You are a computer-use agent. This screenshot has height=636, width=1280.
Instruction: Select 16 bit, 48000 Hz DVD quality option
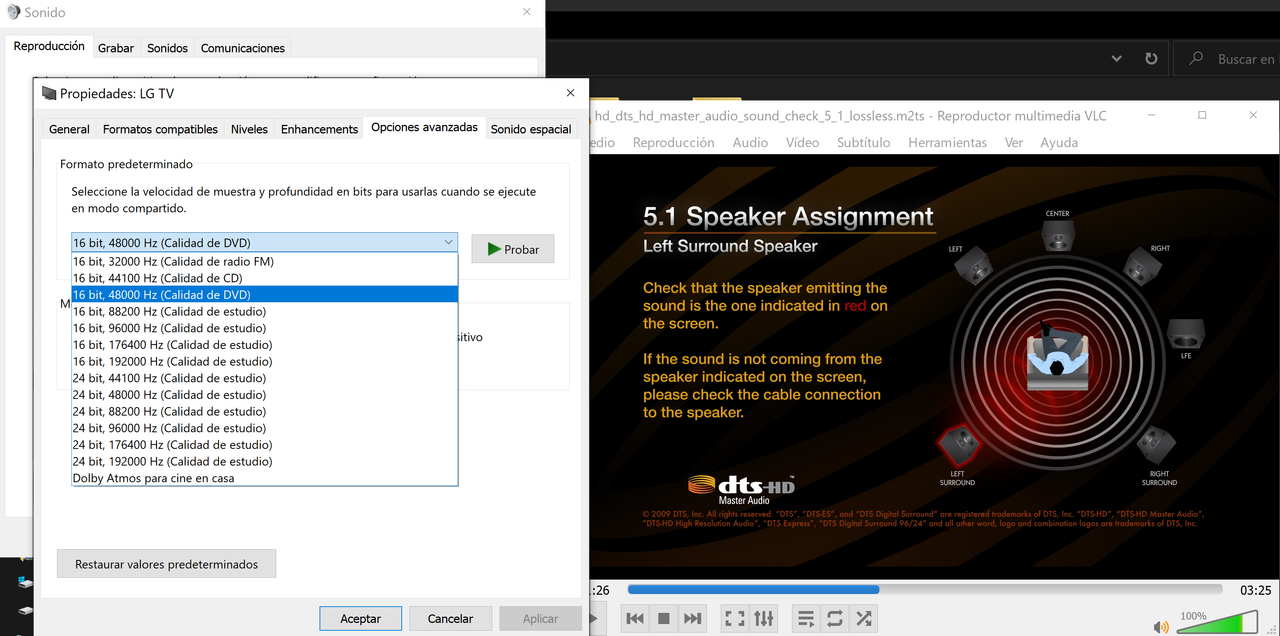[265, 295]
